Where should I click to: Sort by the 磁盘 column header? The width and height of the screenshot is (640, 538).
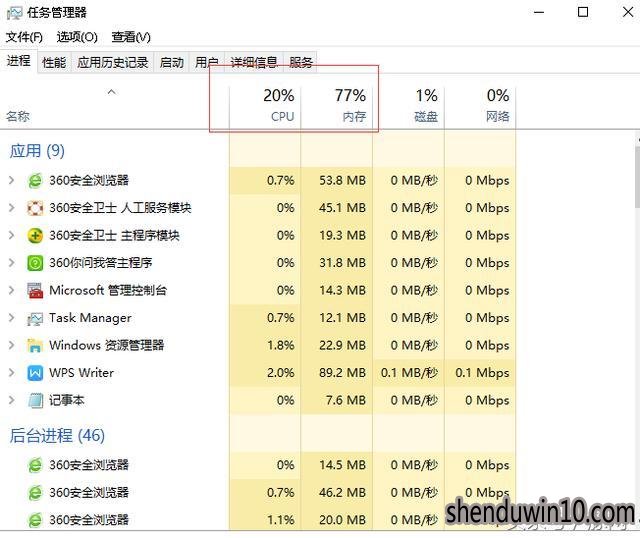click(409, 107)
